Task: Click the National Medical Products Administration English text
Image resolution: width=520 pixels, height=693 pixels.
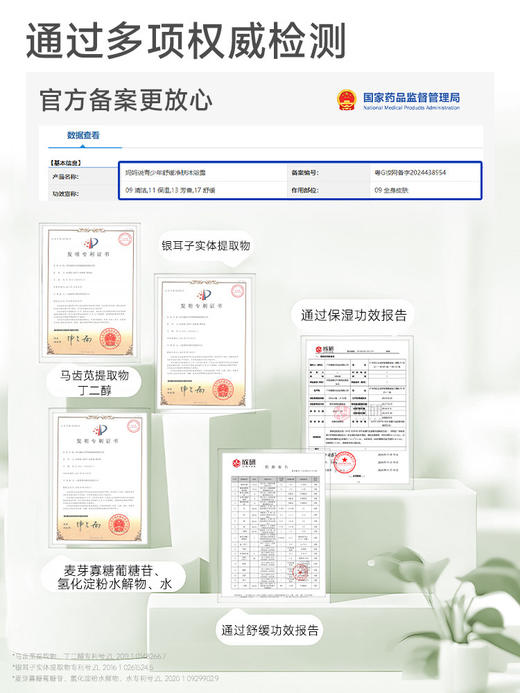Action: 411,107
